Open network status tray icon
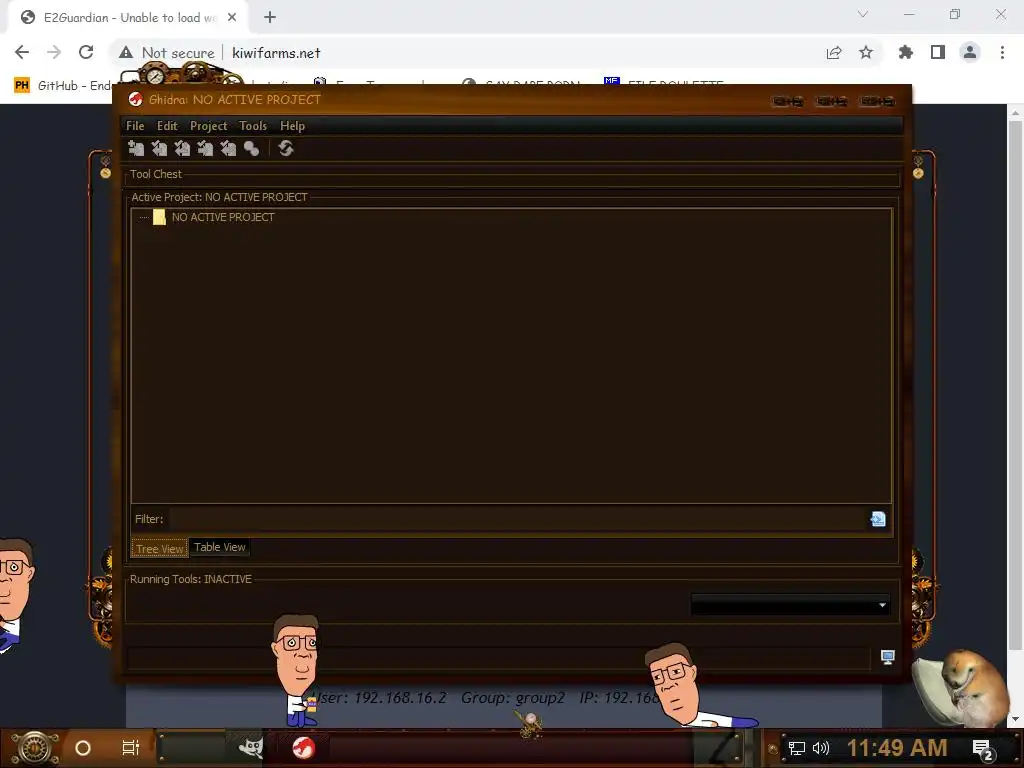Image resolution: width=1024 pixels, height=768 pixels. [797, 748]
